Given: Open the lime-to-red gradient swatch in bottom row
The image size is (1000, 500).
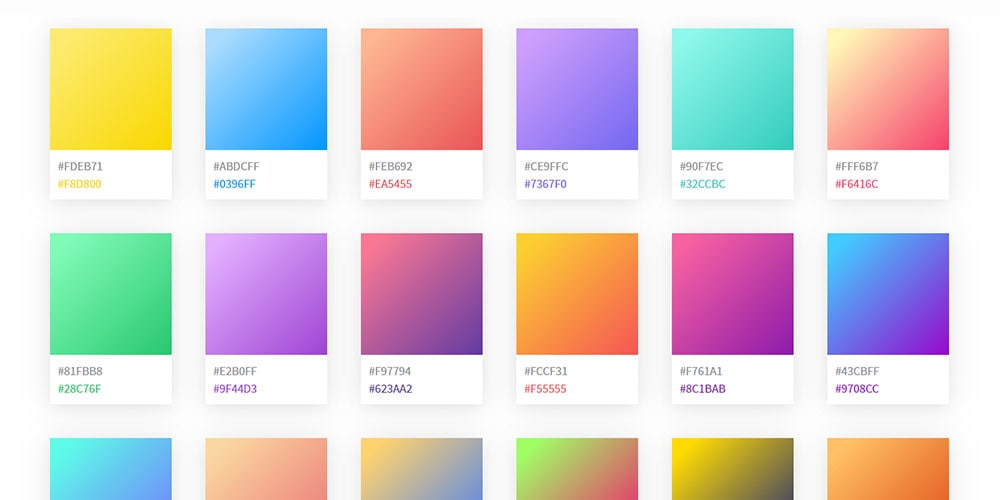Looking at the screenshot, I should tap(577, 469).
